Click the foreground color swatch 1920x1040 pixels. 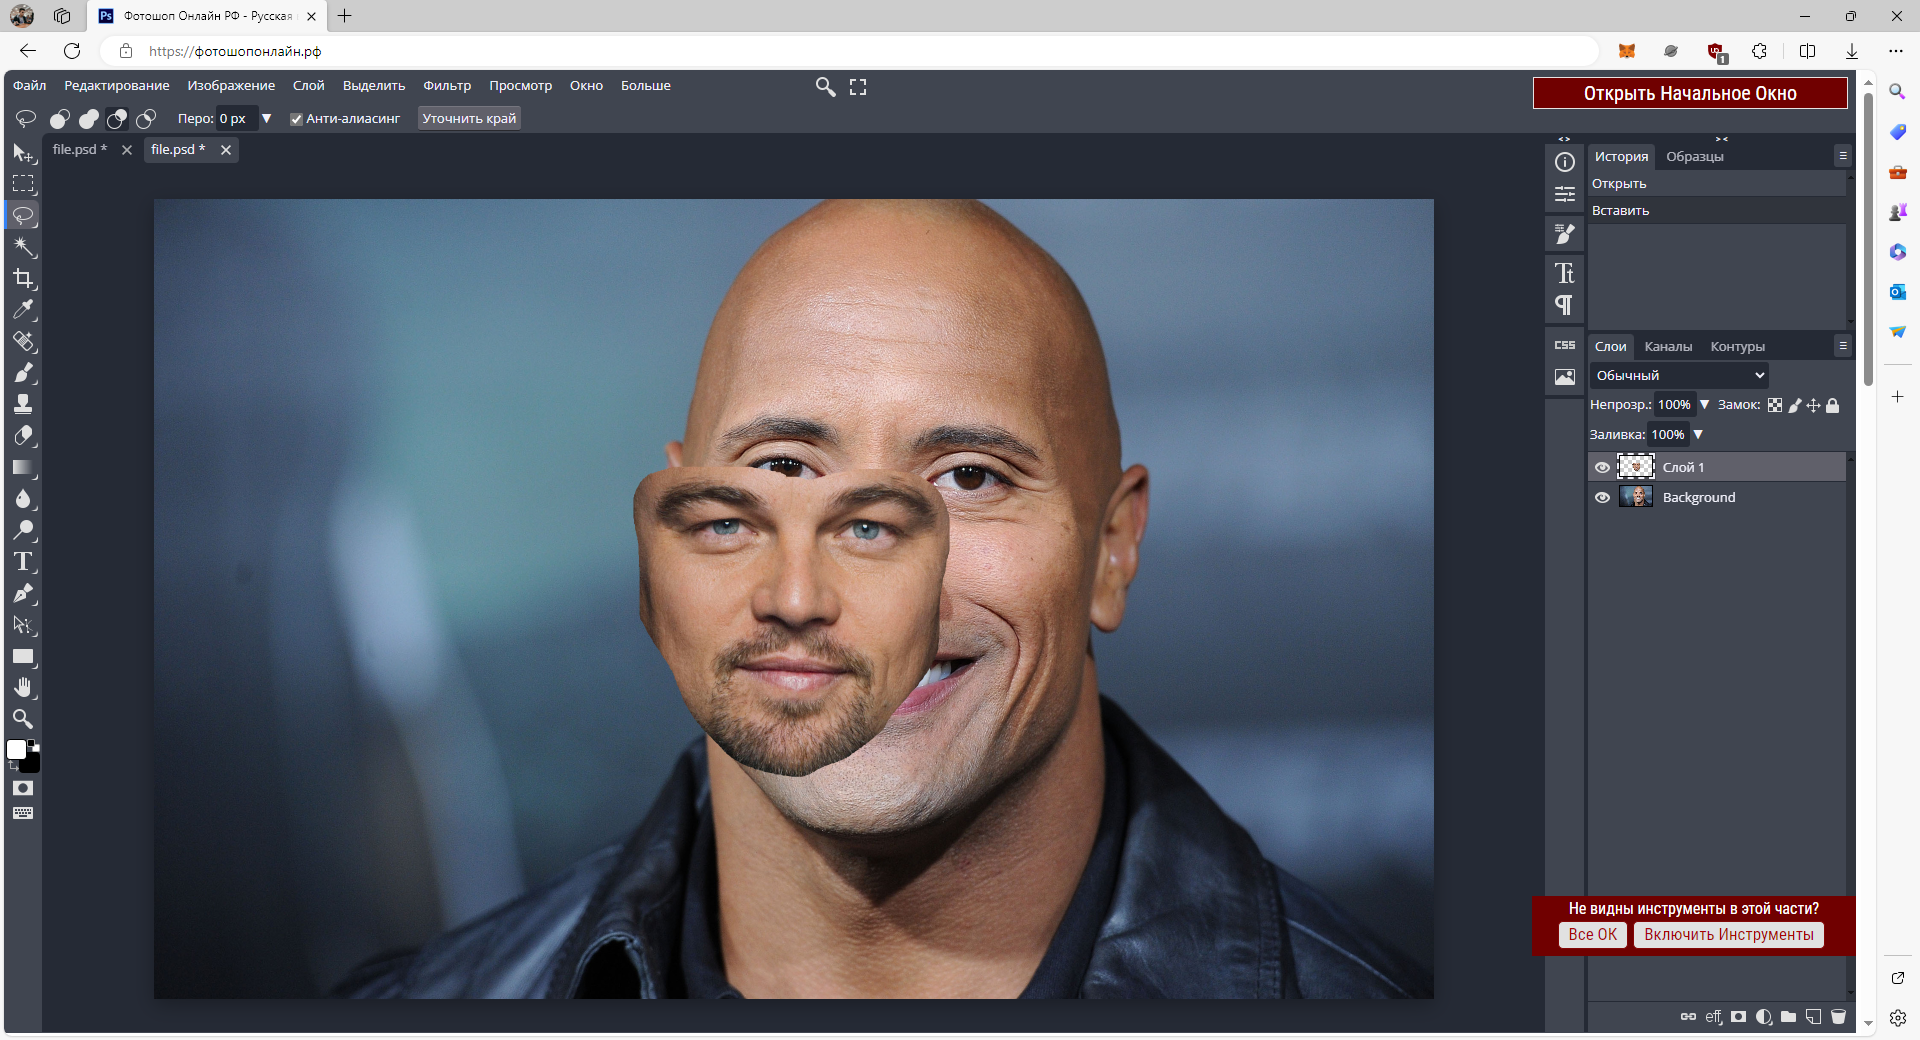[17, 750]
